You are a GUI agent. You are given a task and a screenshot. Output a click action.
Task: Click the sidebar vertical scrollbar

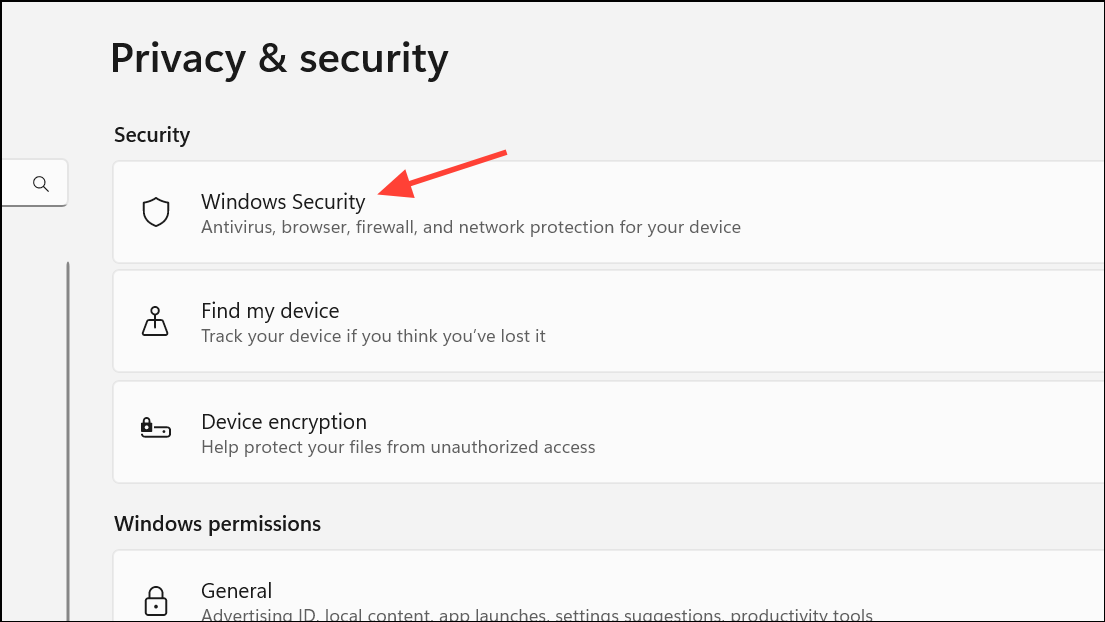[68, 441]
